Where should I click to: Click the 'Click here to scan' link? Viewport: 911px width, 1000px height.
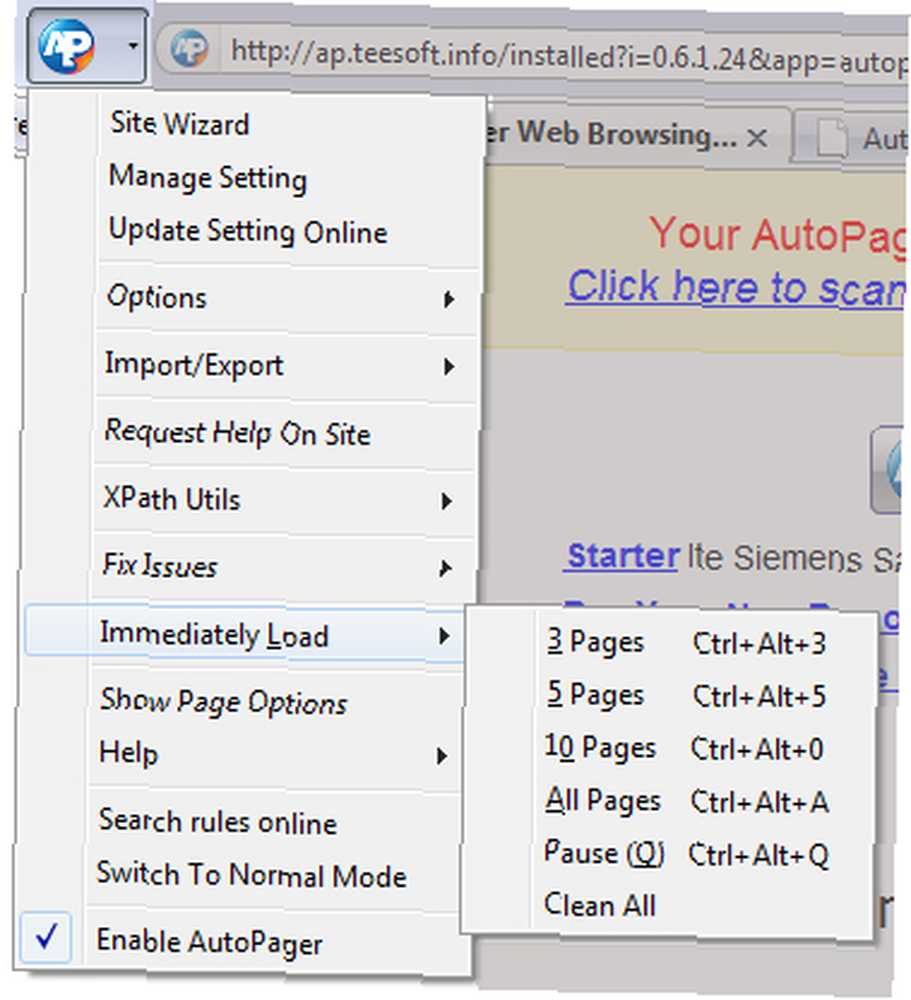[x=737, y=287]
